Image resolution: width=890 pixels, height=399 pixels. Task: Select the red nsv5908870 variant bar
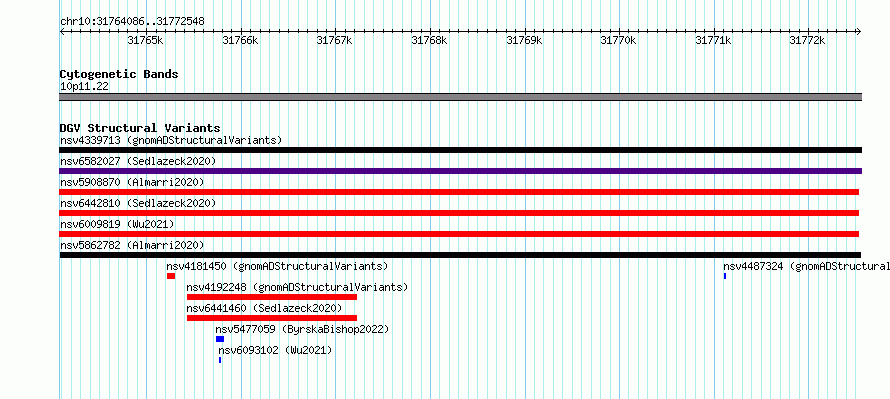click(x=459, y=192)
